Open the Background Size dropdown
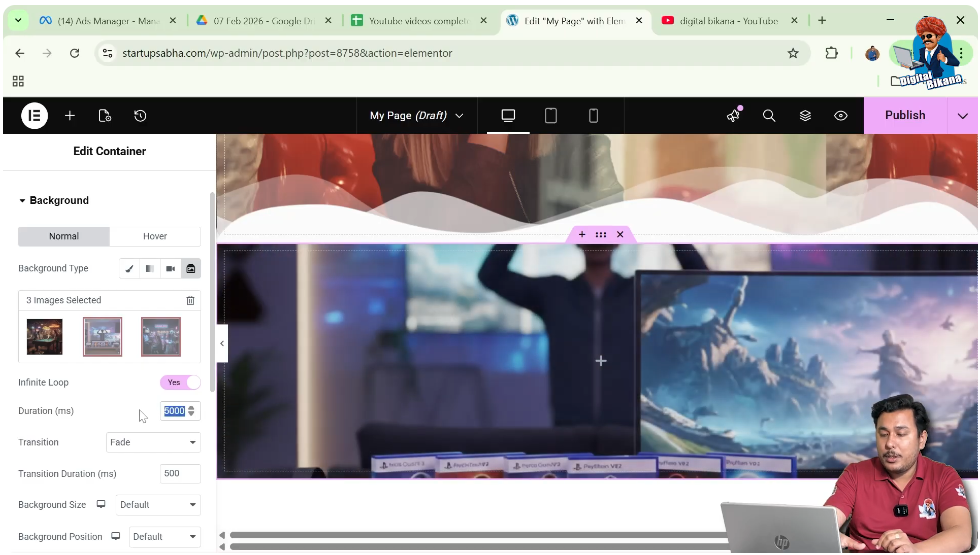 pos(157,505)
